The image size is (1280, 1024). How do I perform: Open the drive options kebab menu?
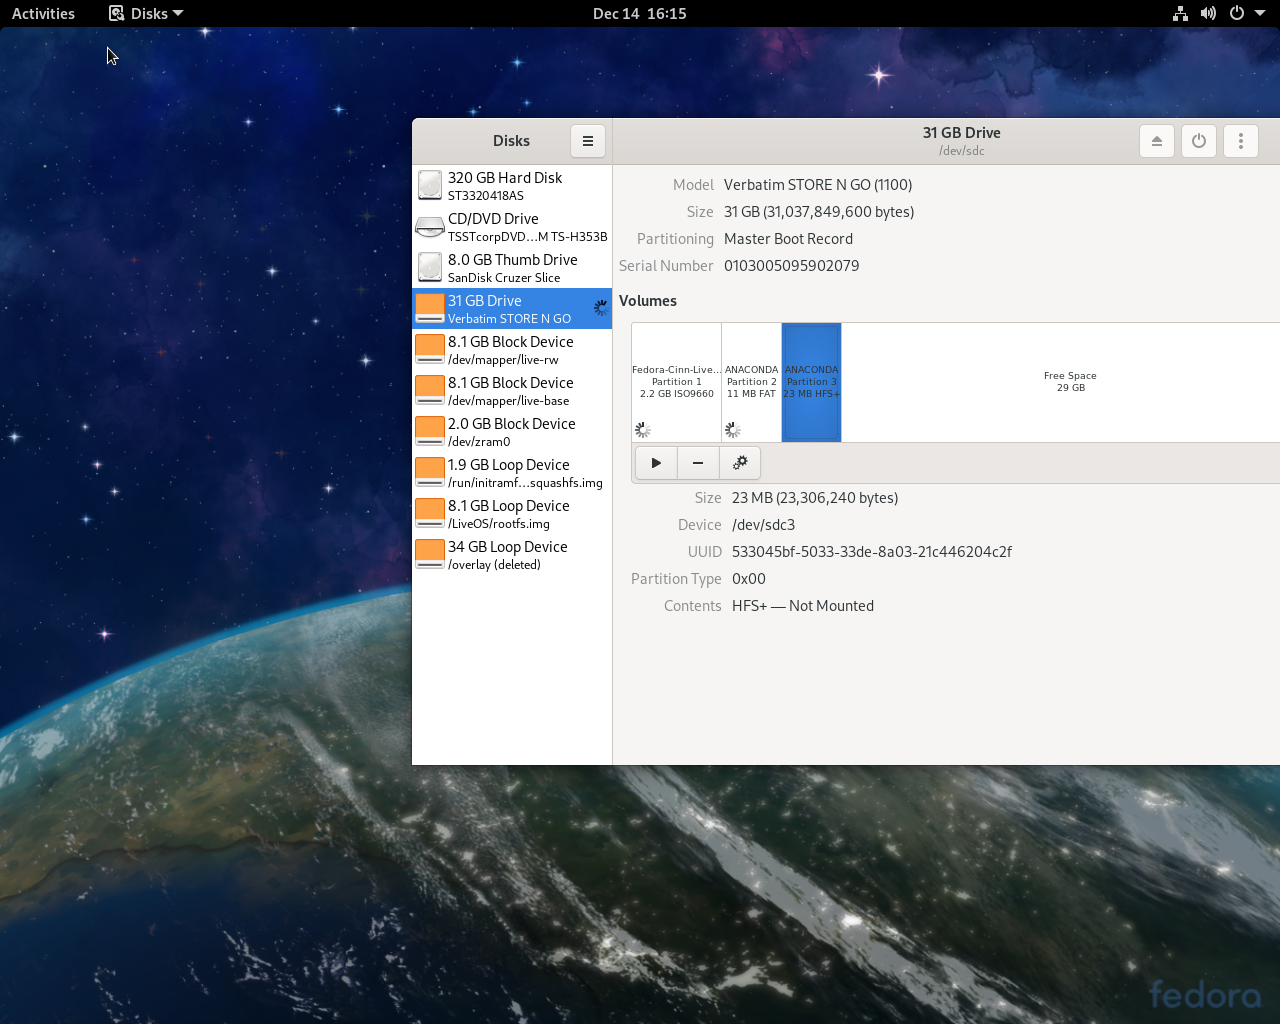click(1241, 141)
